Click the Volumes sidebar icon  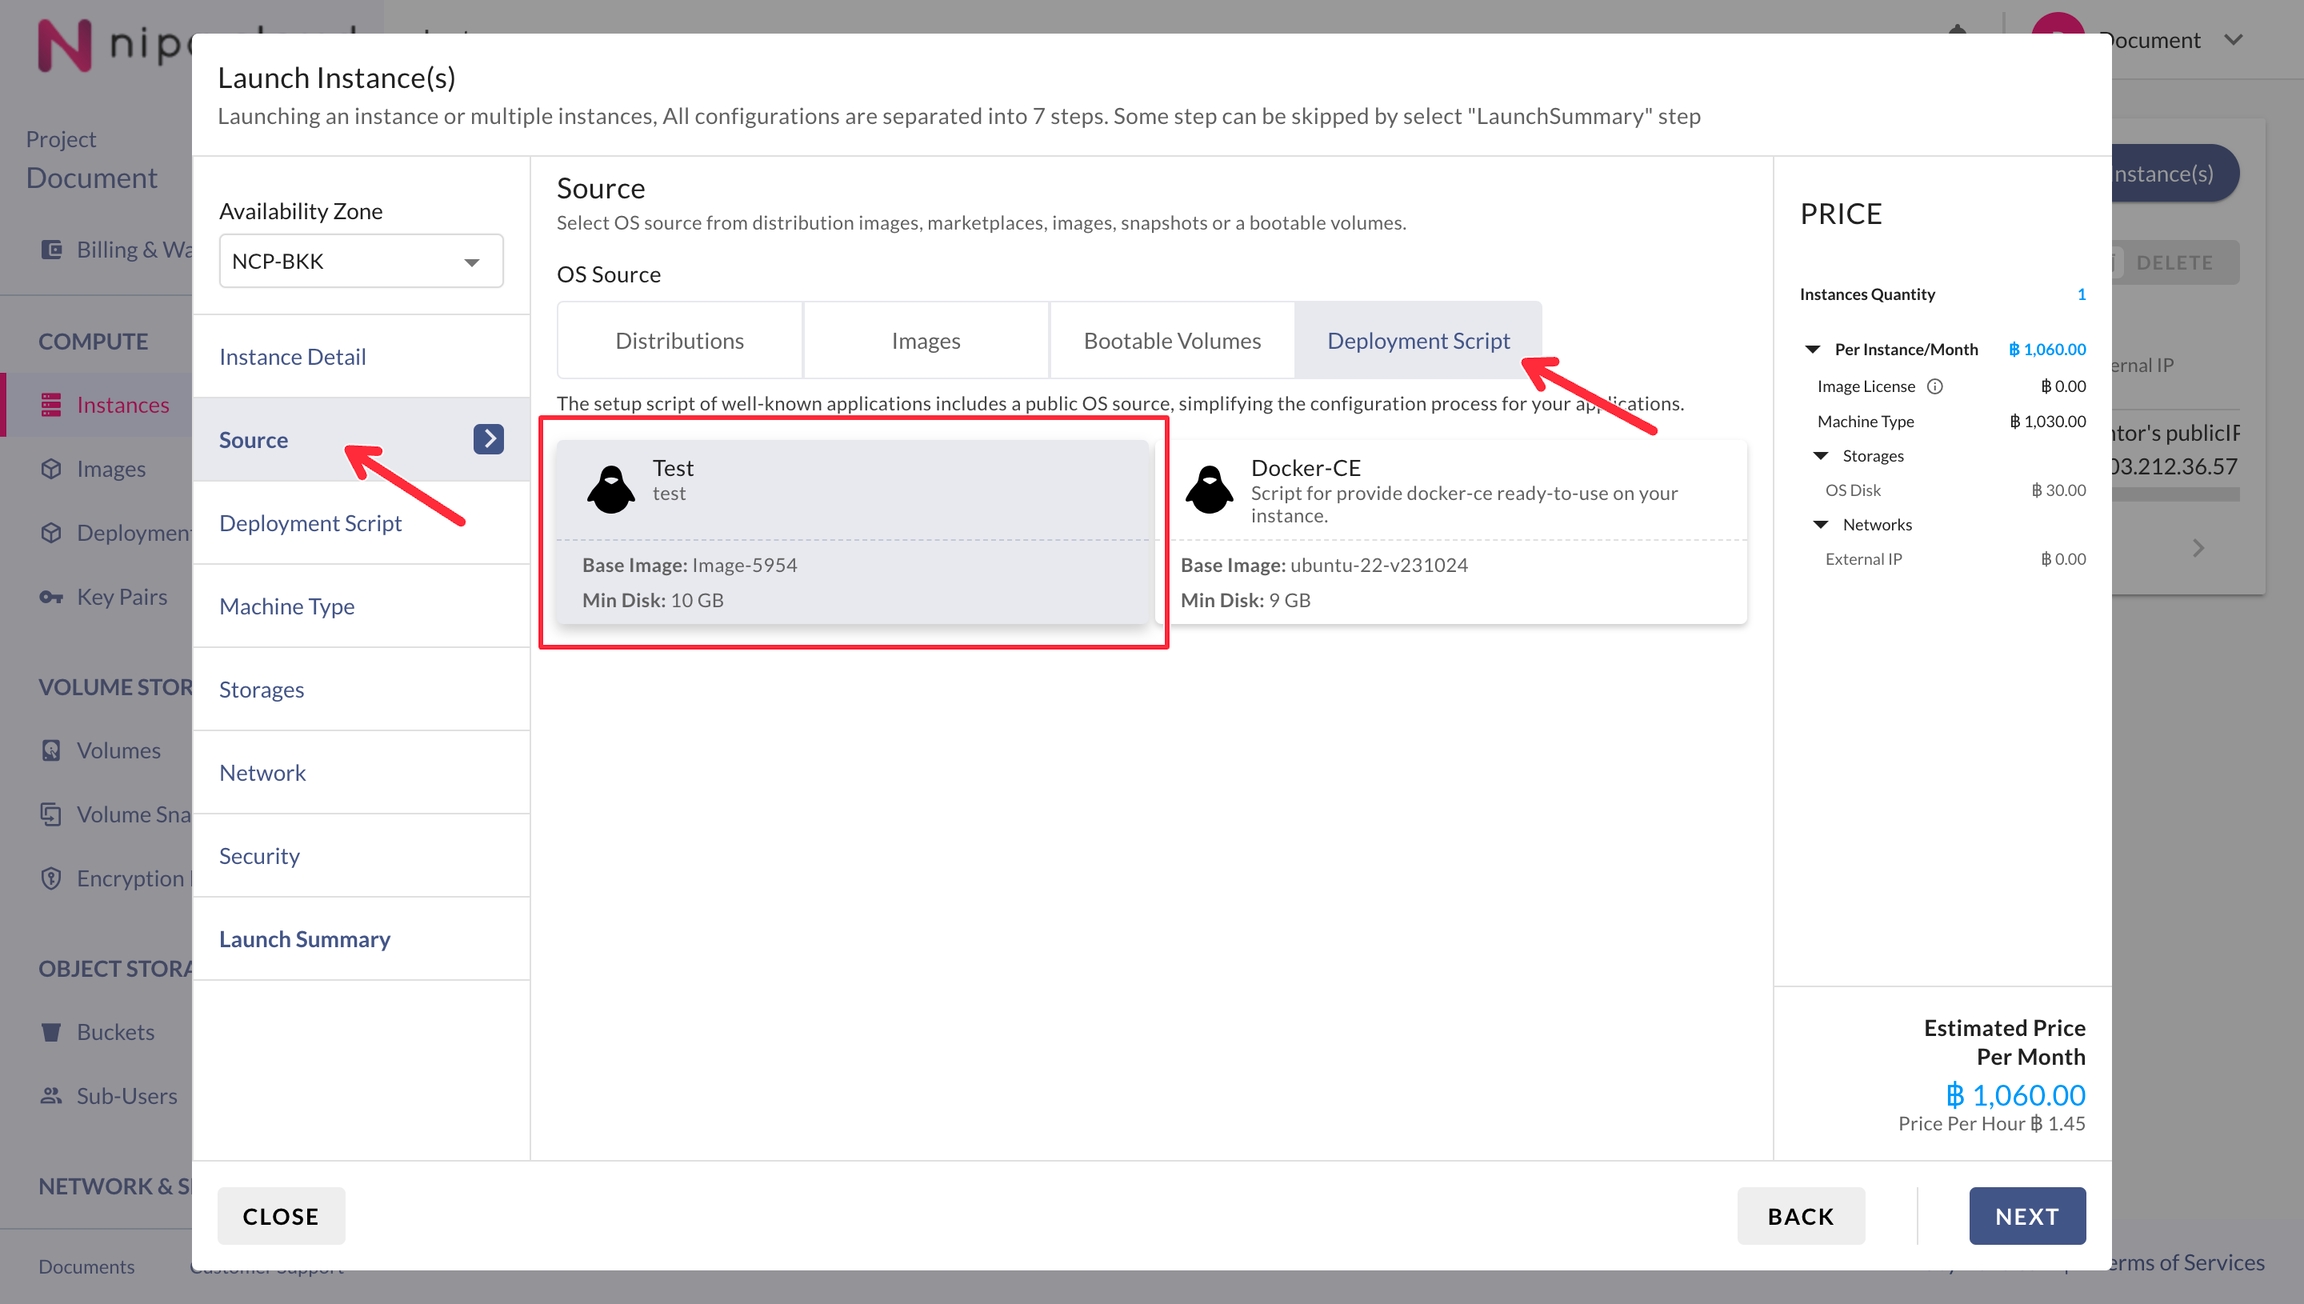(x=51, y=751)
